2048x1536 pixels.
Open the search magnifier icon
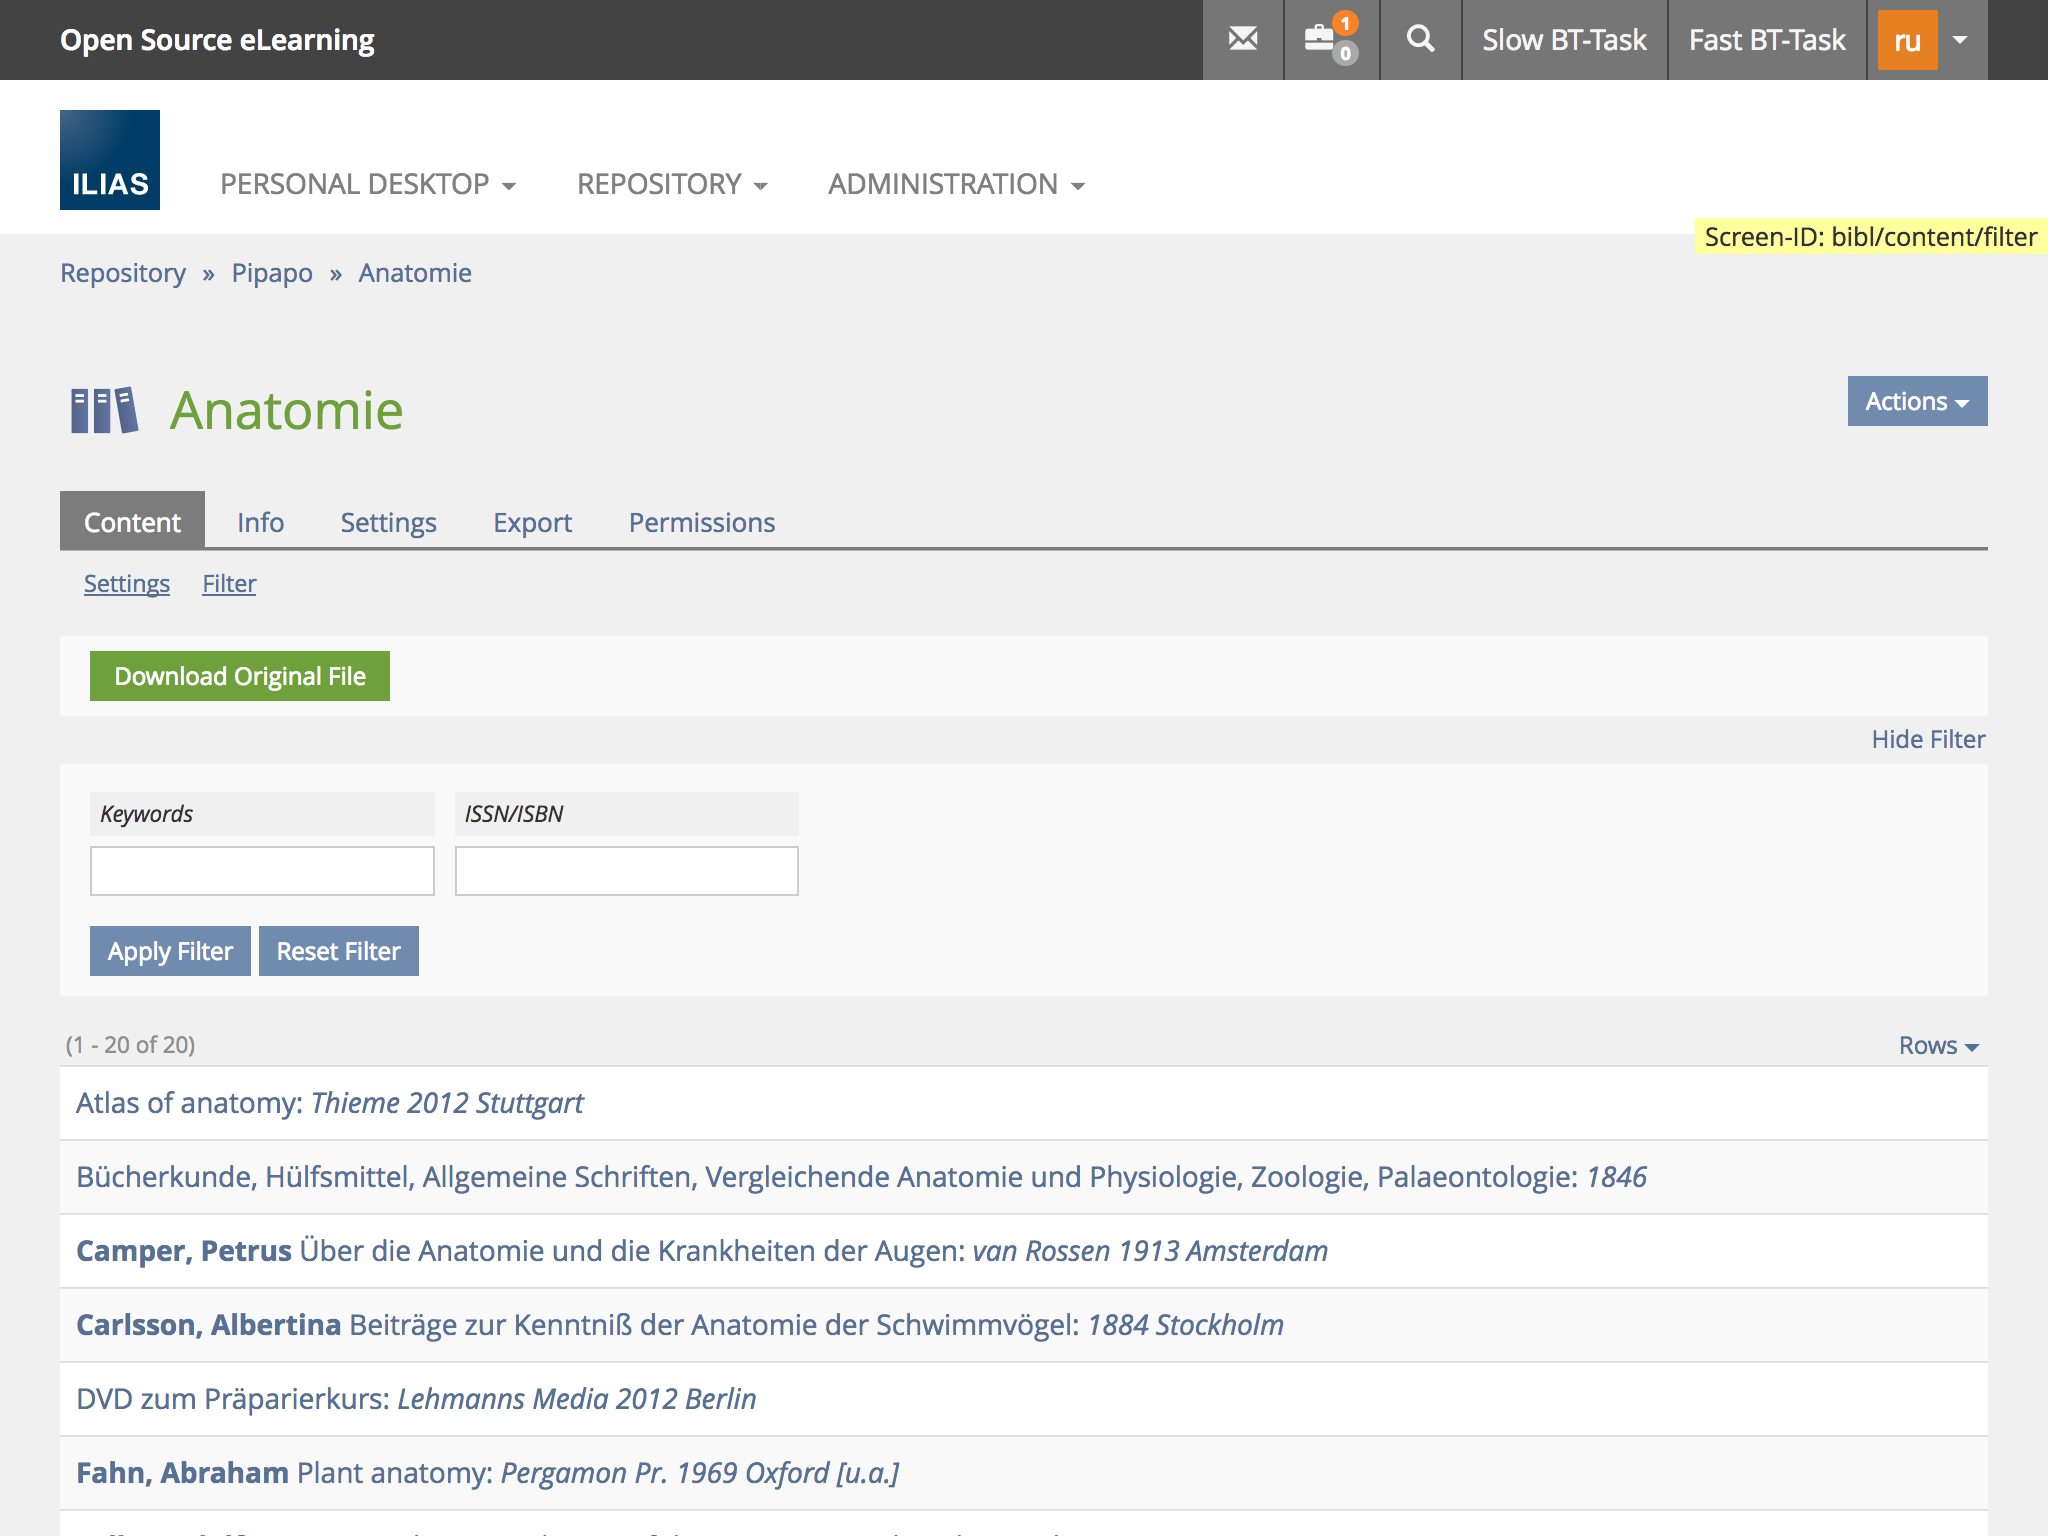1420,40
